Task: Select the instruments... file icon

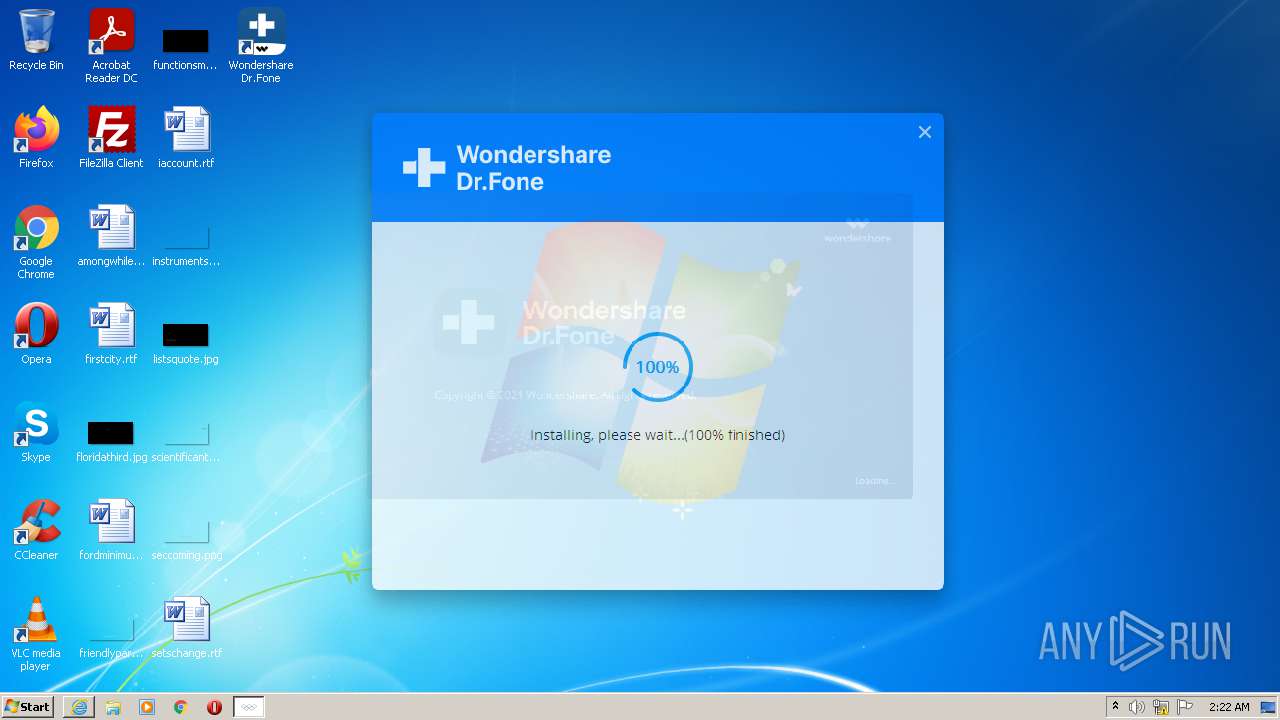Action: 186,246
